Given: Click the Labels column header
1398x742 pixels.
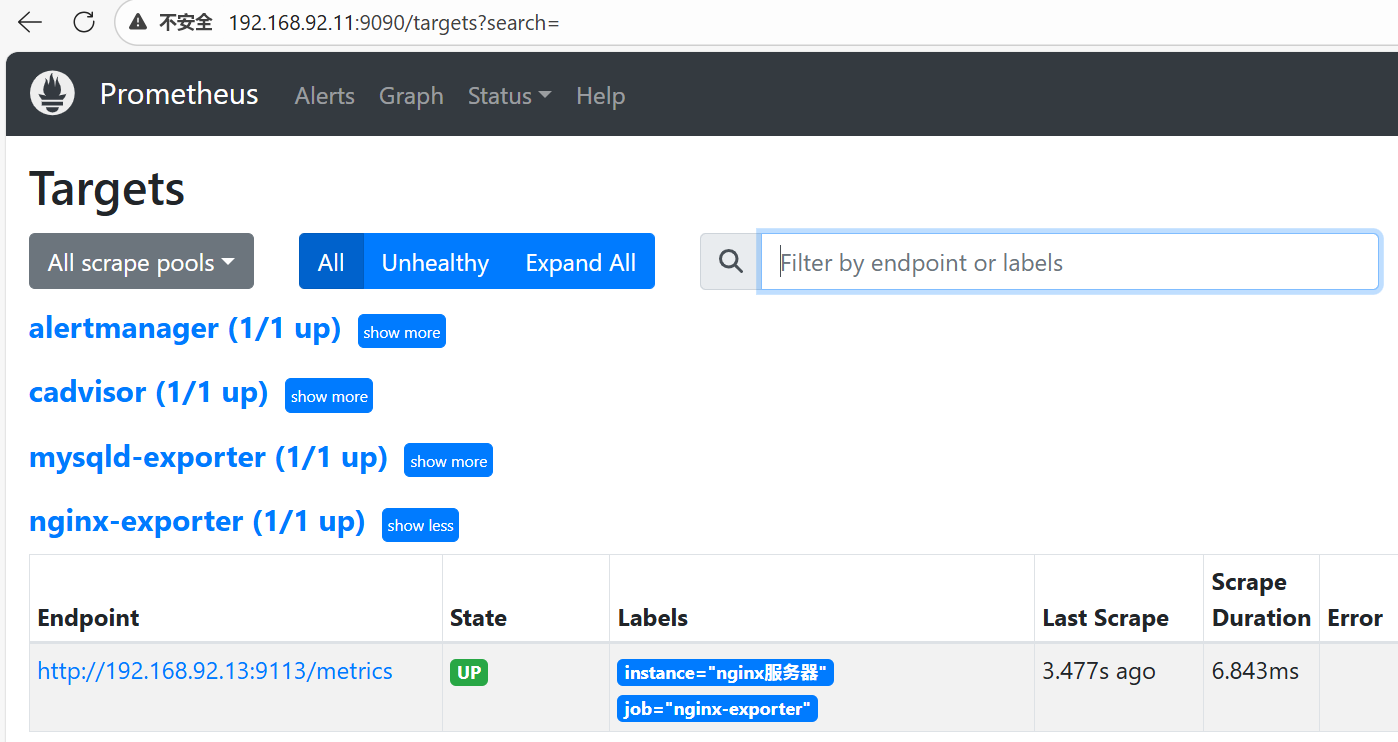Looking at the screenshot, I should 652,618.
